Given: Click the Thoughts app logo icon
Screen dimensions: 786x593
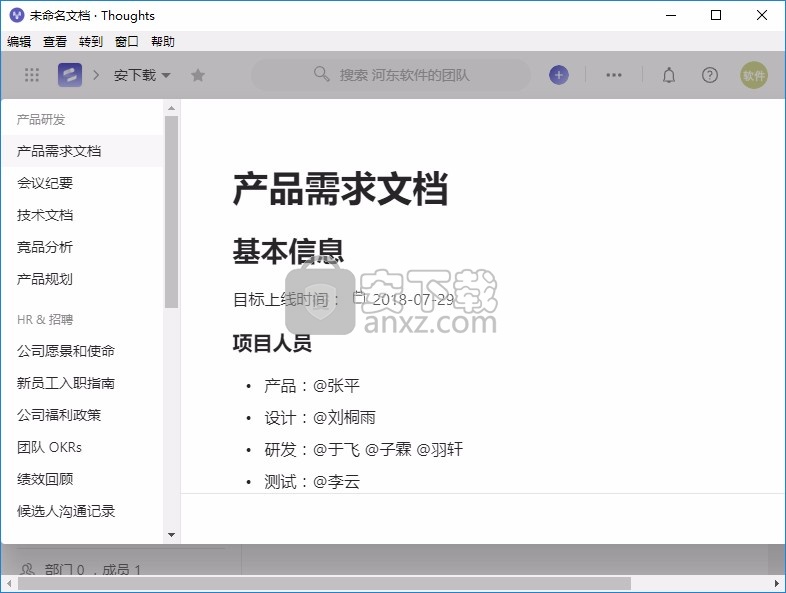Looking at the screenshot, I should 70,75.
